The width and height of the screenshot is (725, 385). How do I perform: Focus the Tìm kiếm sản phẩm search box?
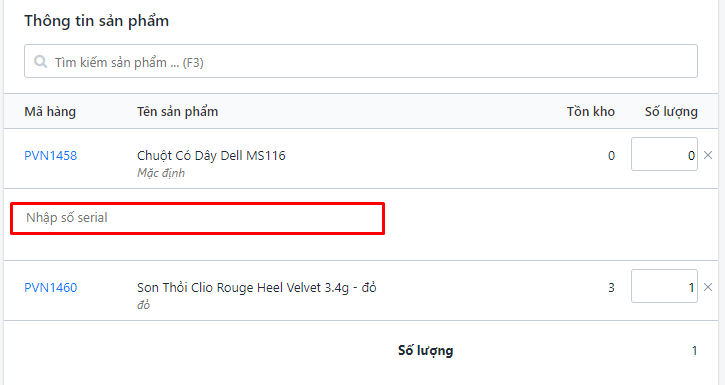tap(361, 61)
